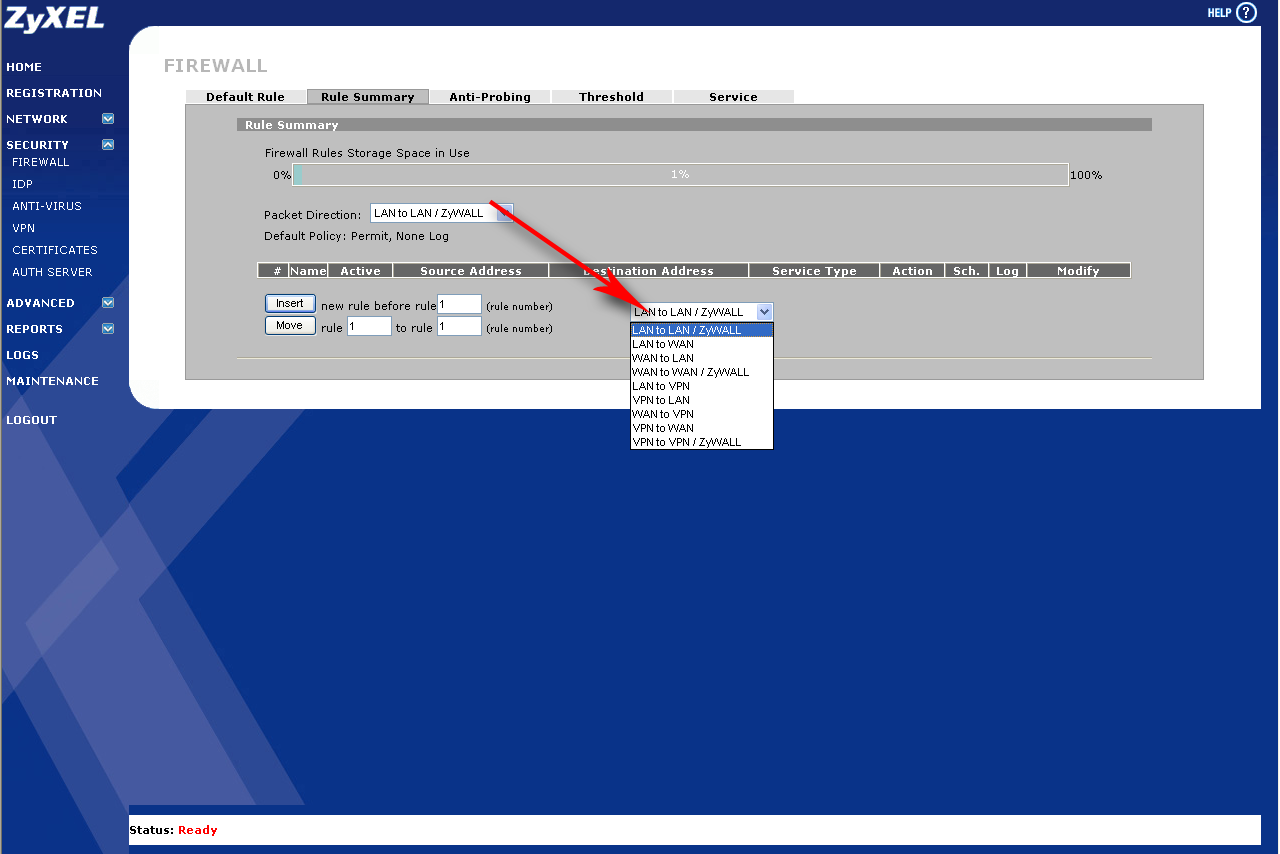Image resolution: width=1280 pixels, height=854 pixels.
Task: Choose 'VPN to VPN / ZyWALL' option
Action: pos(701,442)
